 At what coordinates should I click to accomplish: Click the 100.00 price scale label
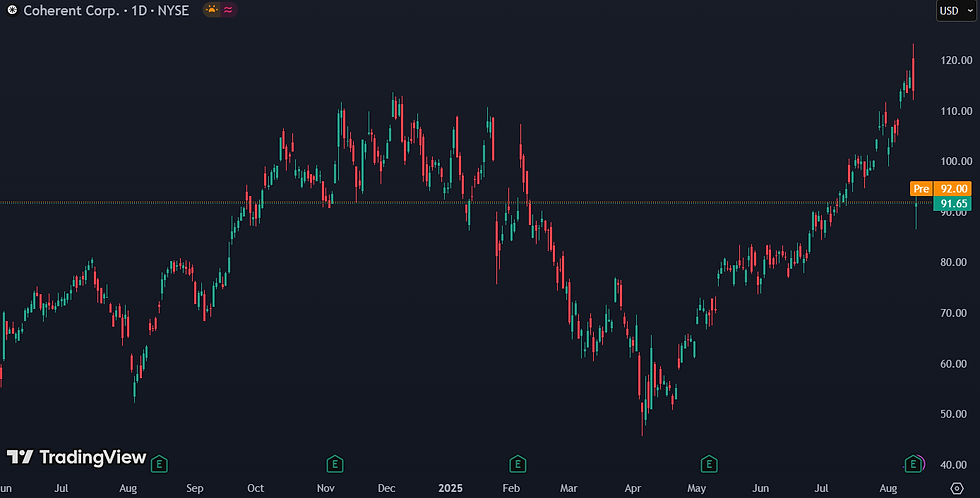(956, 161)
